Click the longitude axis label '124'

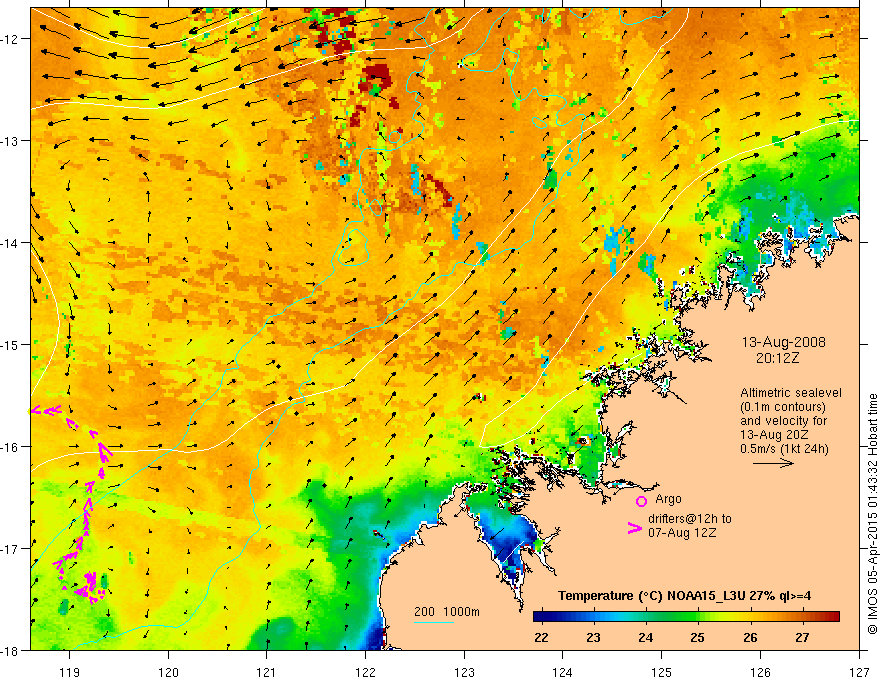tap(563, 672)
